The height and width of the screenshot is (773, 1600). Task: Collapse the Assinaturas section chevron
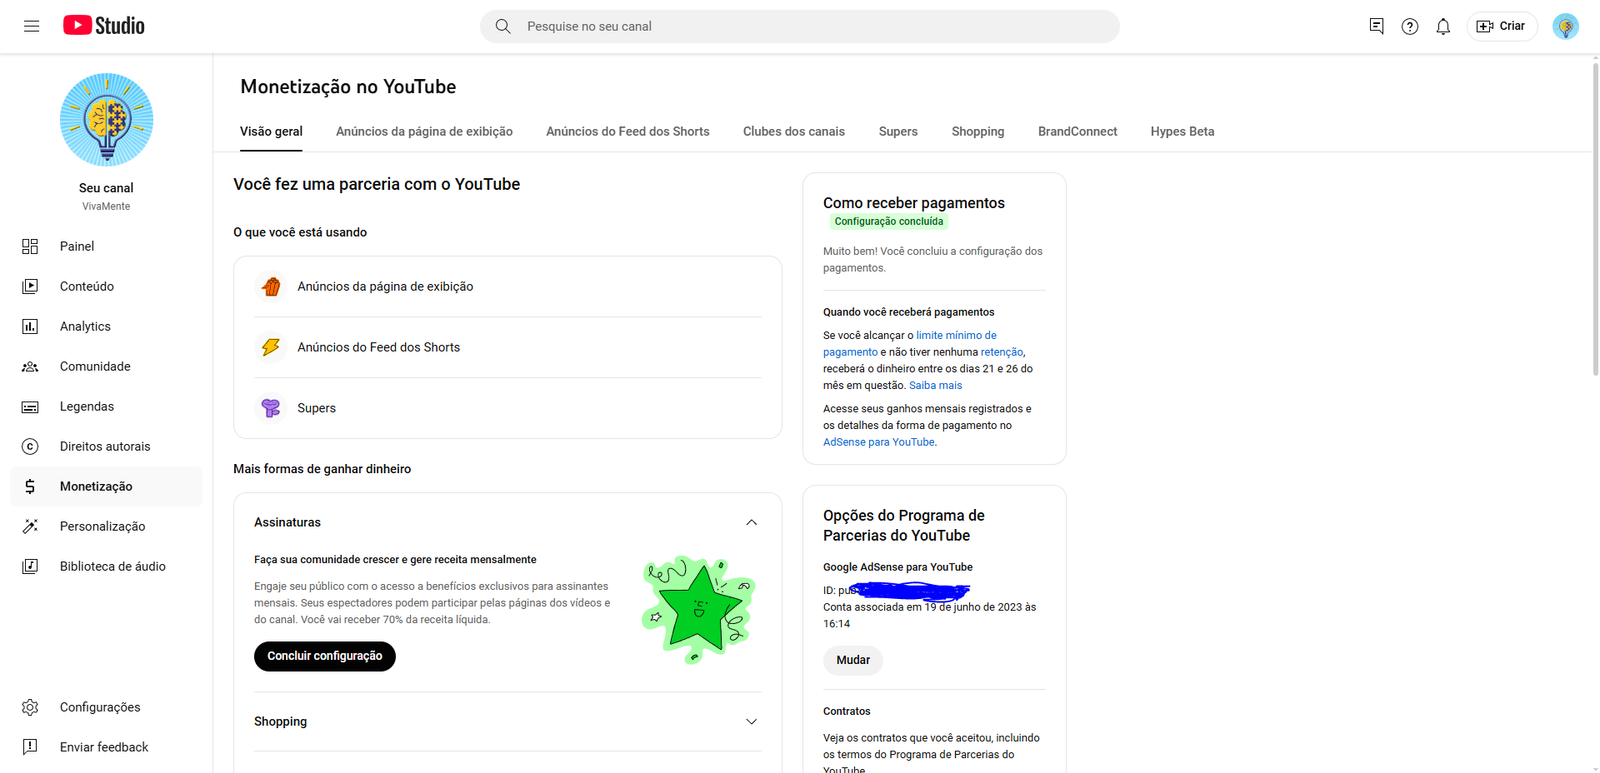(751, 522)
